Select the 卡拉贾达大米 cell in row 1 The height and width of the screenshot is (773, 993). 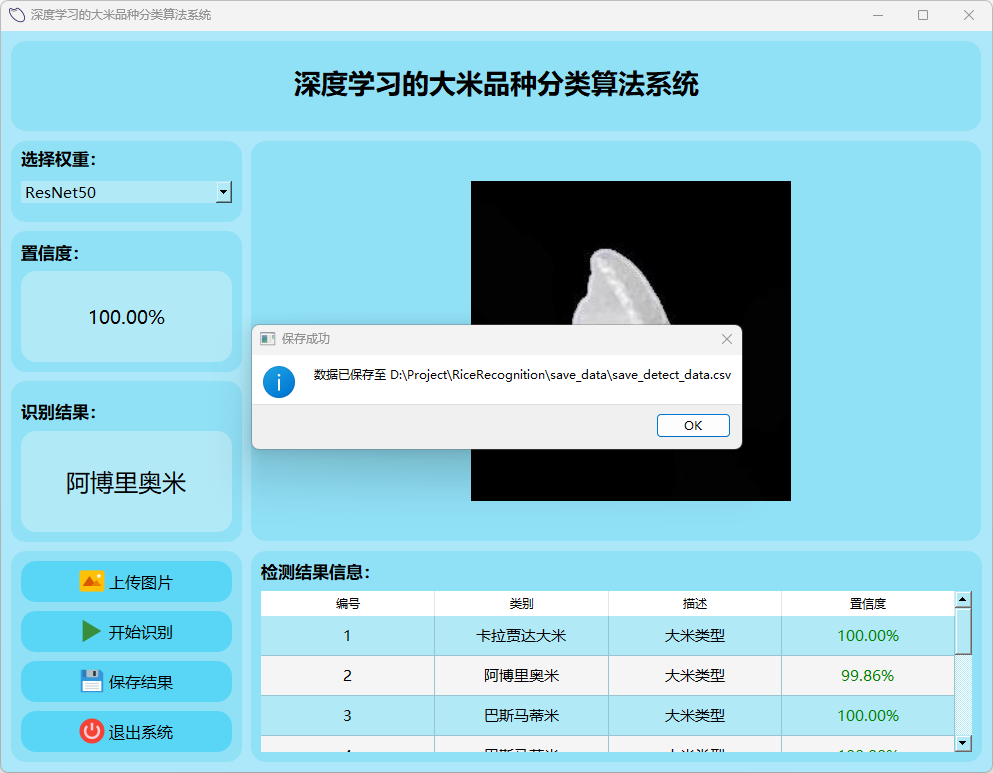tap(521, 636)
